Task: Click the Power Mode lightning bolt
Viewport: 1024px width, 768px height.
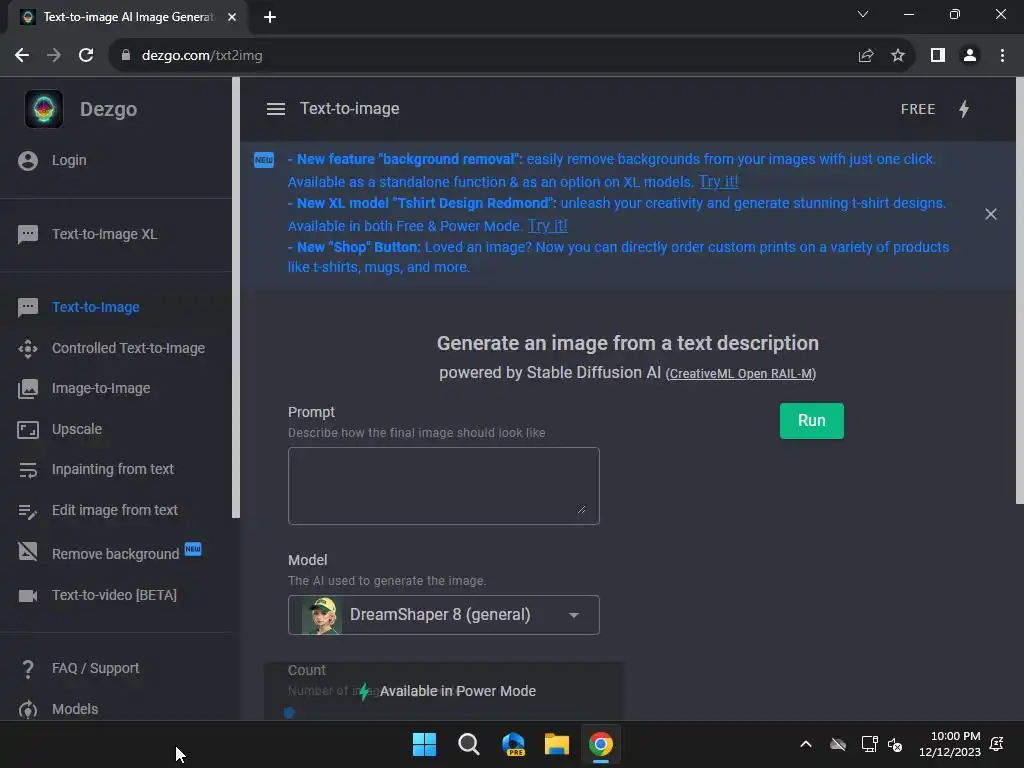Action: pos(964,109)
